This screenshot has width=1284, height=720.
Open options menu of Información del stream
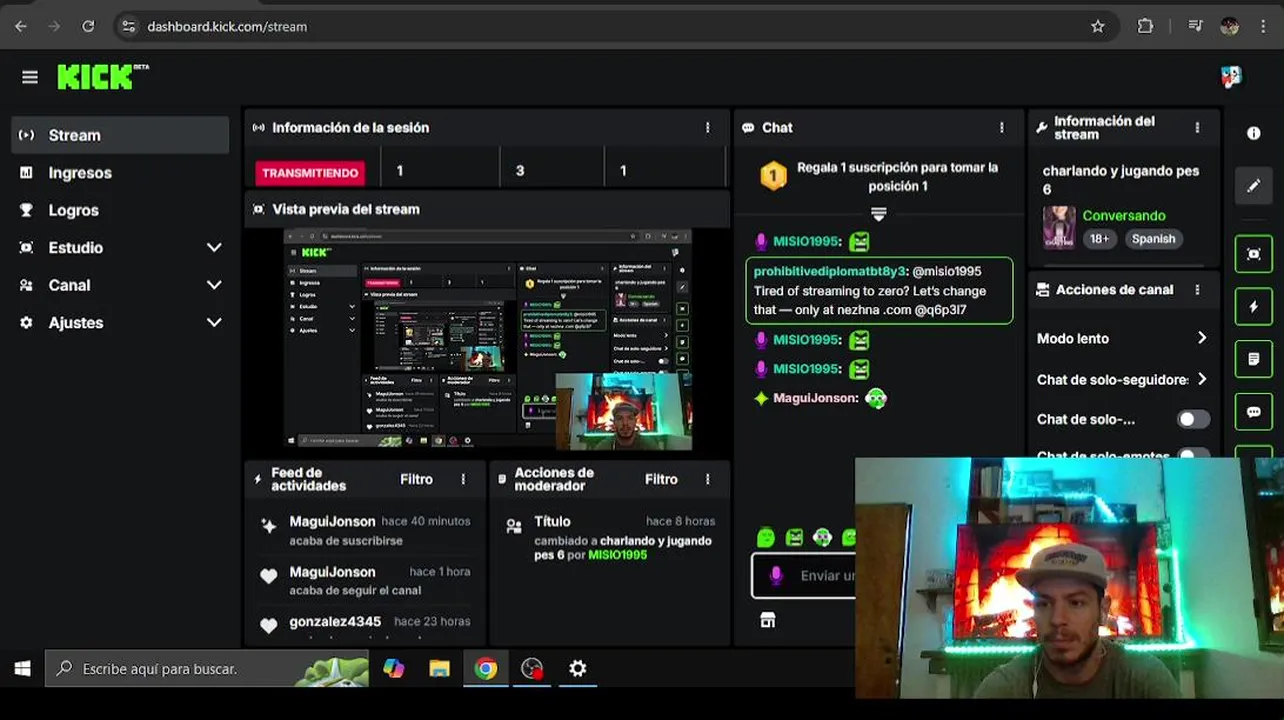(1197, 128)
